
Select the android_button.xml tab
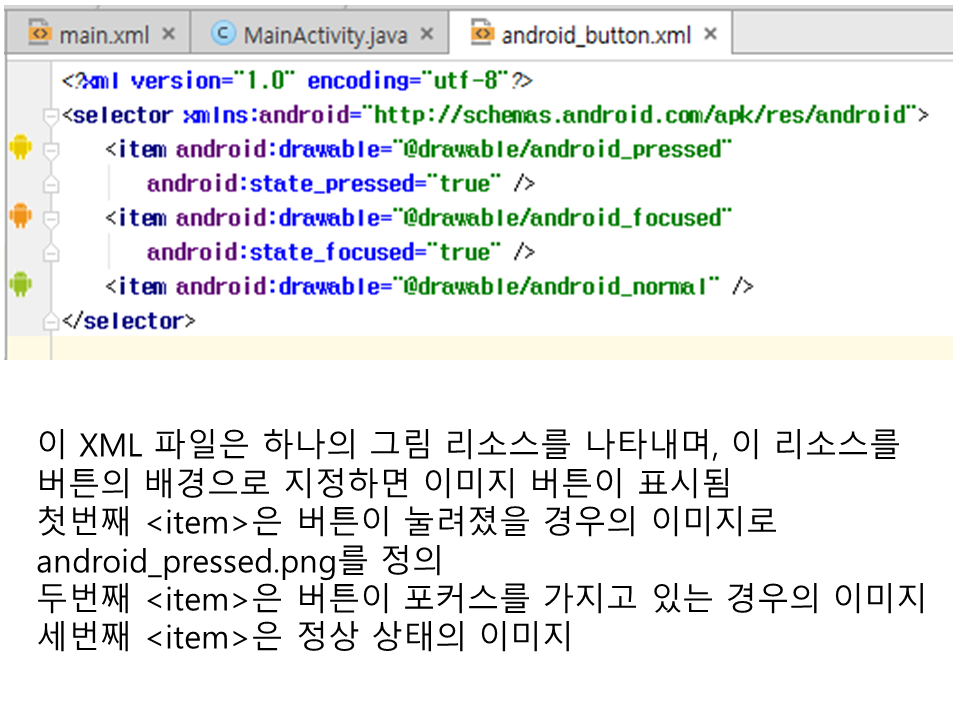pos(596,35)
